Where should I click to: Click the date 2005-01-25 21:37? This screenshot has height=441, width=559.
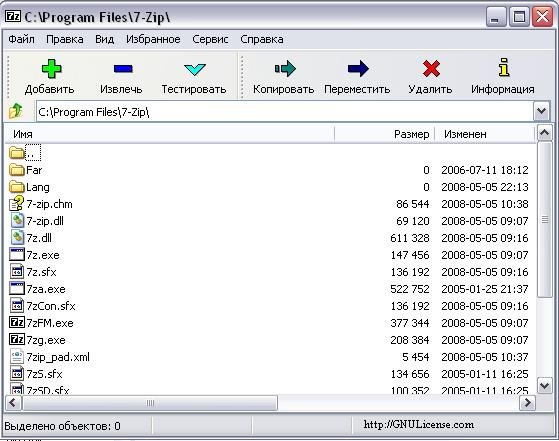pos(485,289)
